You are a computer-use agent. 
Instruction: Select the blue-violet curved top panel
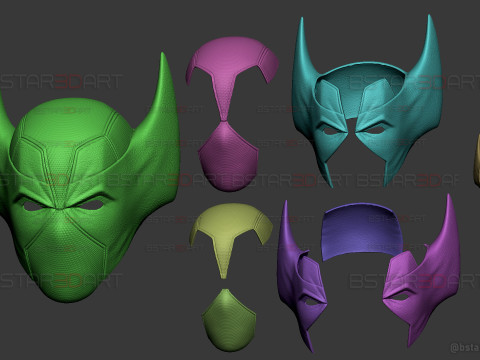[362, 232]
